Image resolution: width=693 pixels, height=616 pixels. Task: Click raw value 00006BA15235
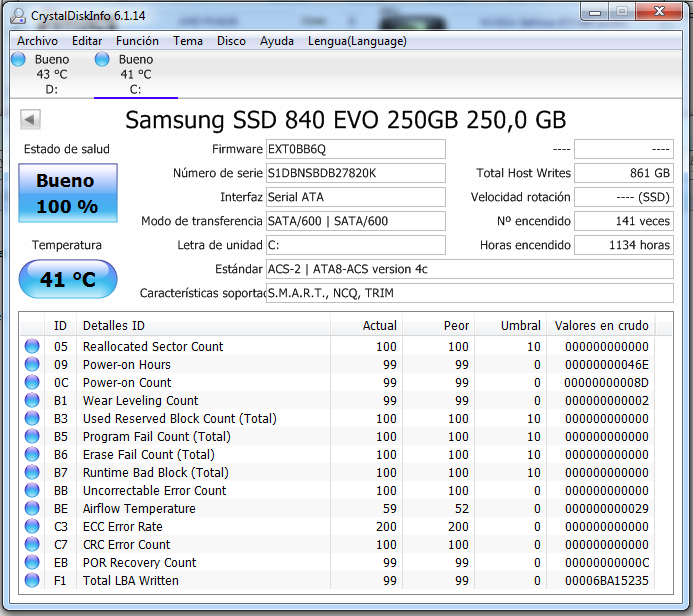[x=606, y=581]
